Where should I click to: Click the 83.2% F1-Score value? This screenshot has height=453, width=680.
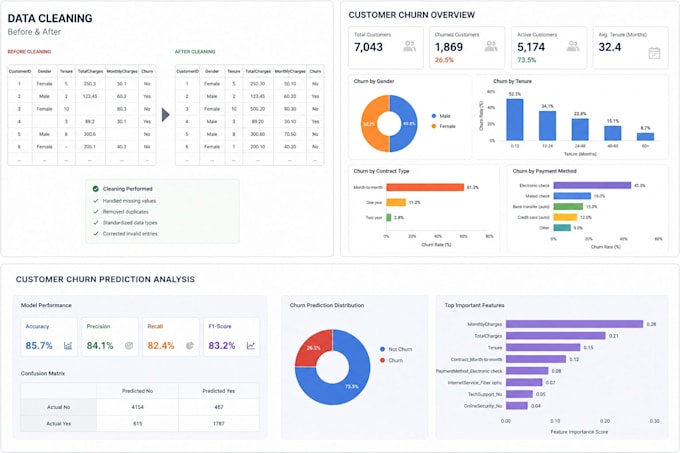click(x=222, y=345)
